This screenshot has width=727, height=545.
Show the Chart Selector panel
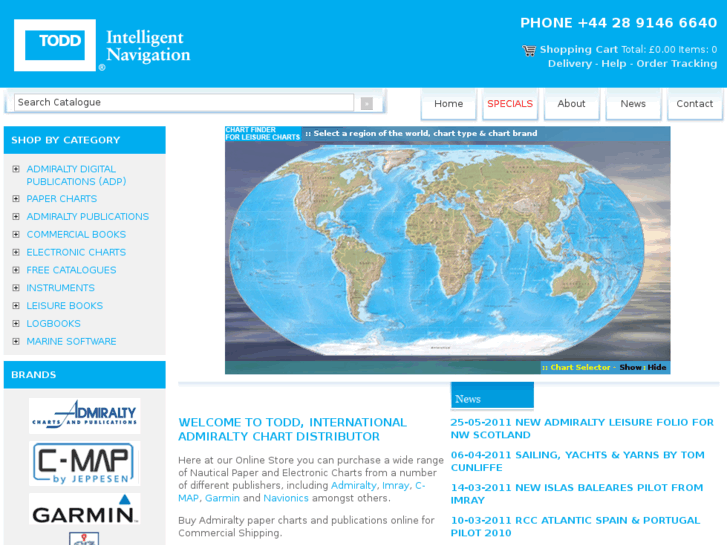click(630, 367)
